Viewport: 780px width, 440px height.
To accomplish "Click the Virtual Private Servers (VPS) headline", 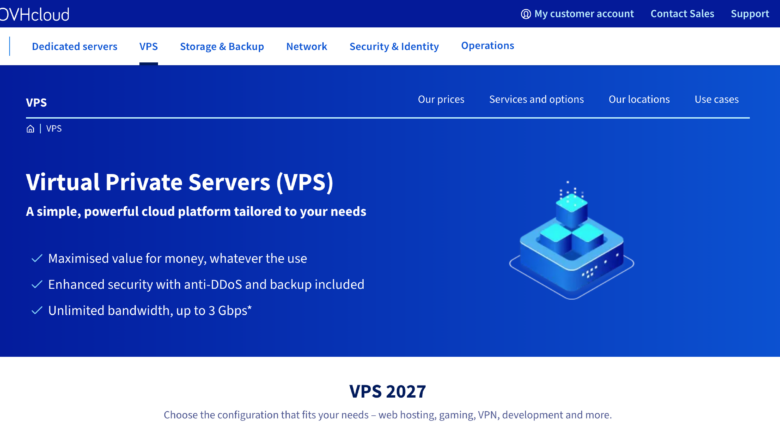I will click(x=180, y=182).
